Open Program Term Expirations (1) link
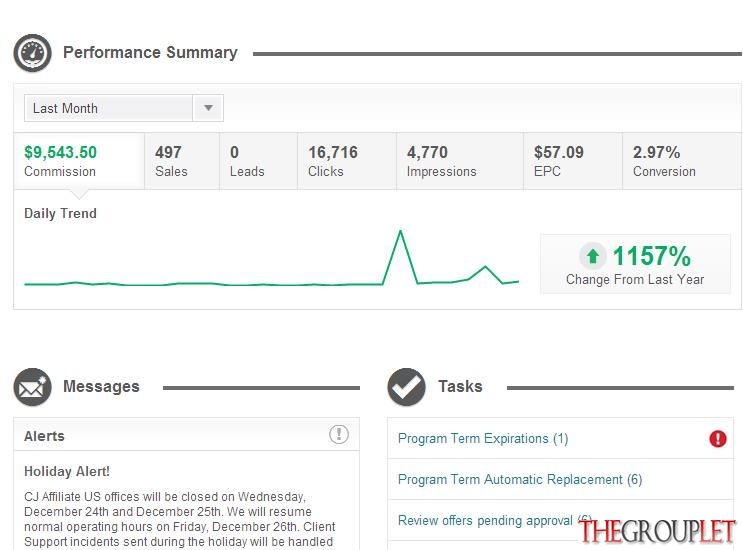 click(483, 439)
